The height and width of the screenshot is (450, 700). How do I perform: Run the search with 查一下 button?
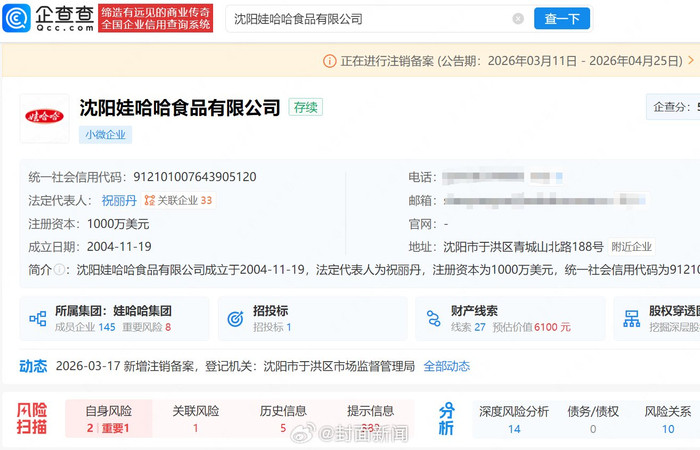click(x=562, y=19)
